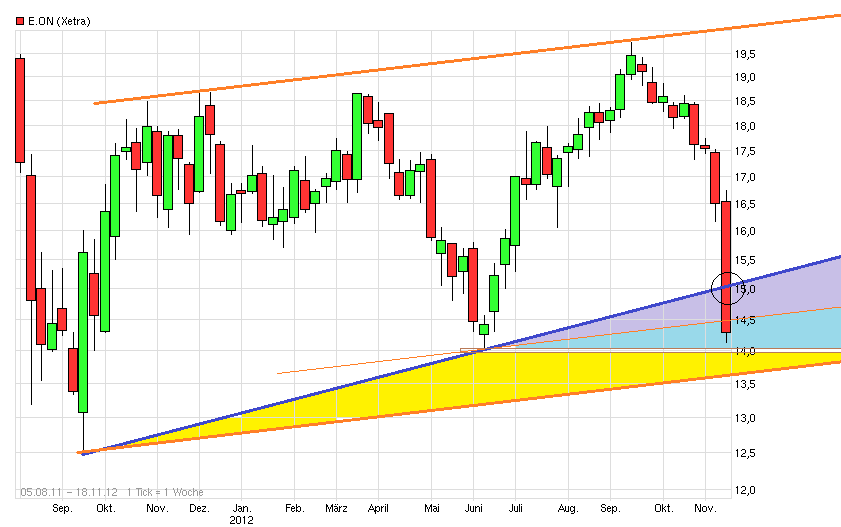Click the 19,0 price axis label
This screenshot has height=527, width=841.
(x=745, y=77)
